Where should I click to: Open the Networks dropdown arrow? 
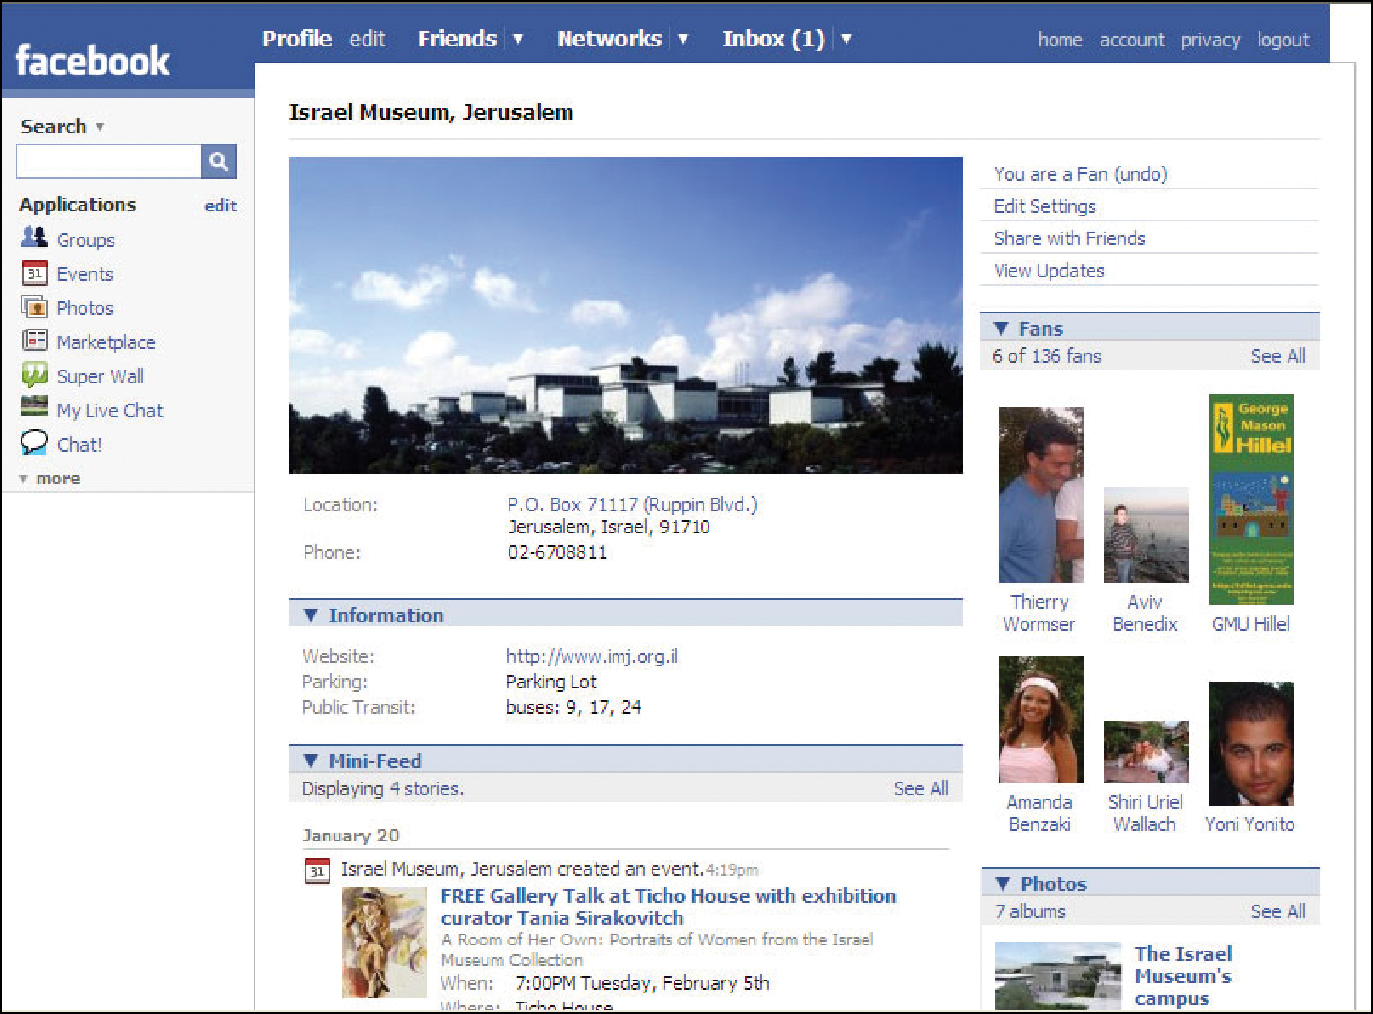tap(683, 39)
